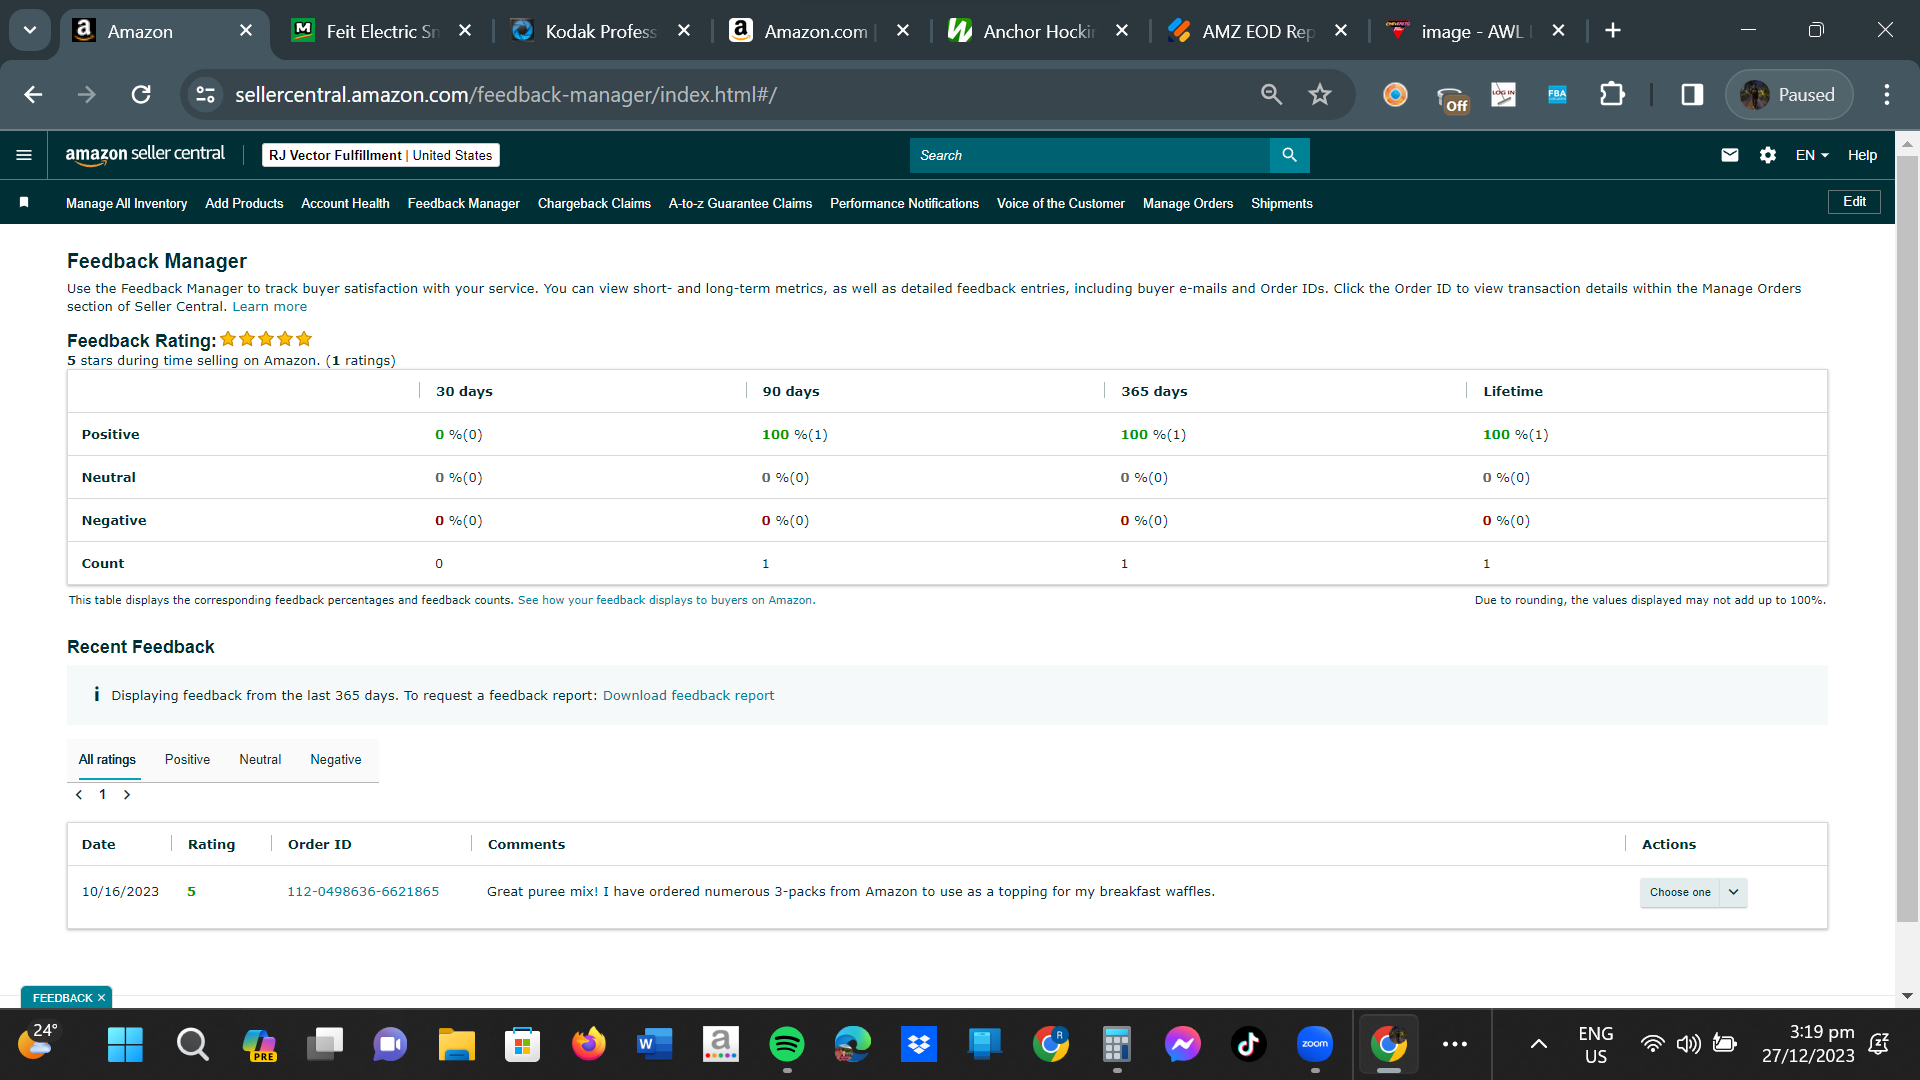Click into the Seller Central Search field
The width and height of the screenshot is (1920, 1080).
tap(1089, 155)
